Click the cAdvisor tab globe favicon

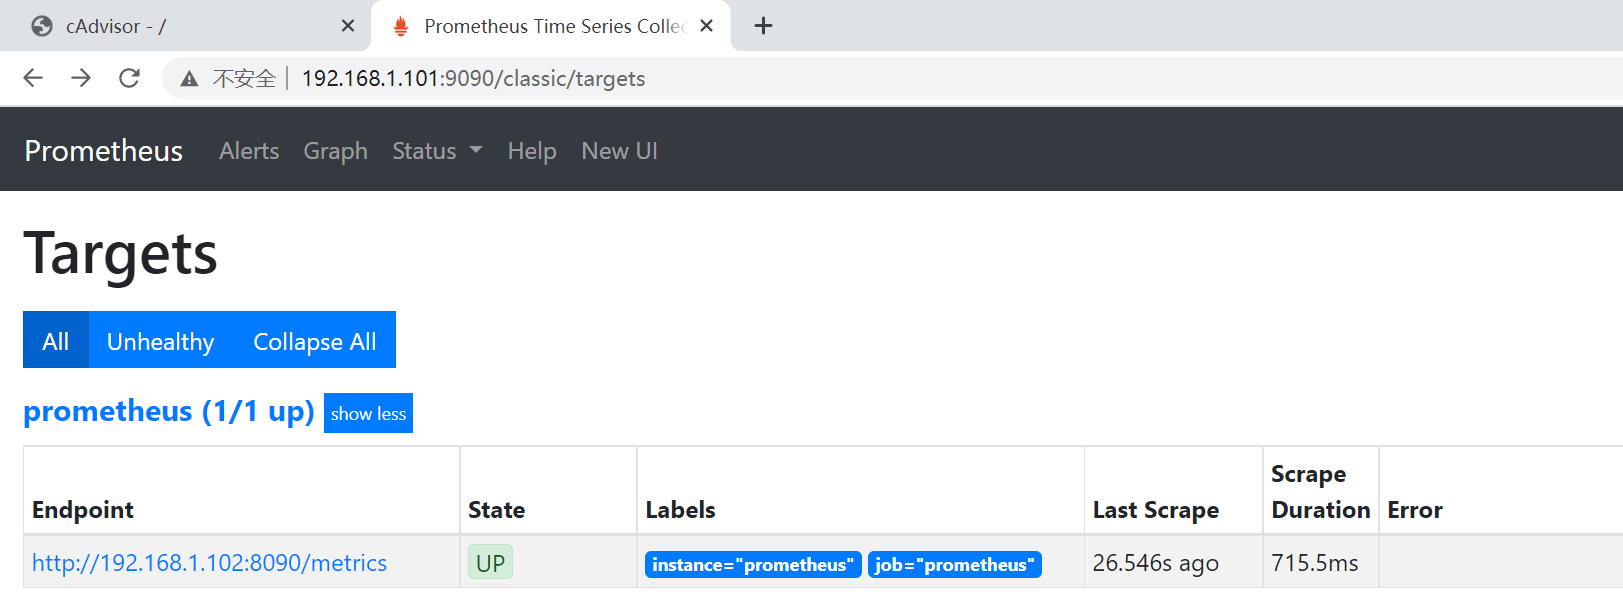click(x=42, y=26)
